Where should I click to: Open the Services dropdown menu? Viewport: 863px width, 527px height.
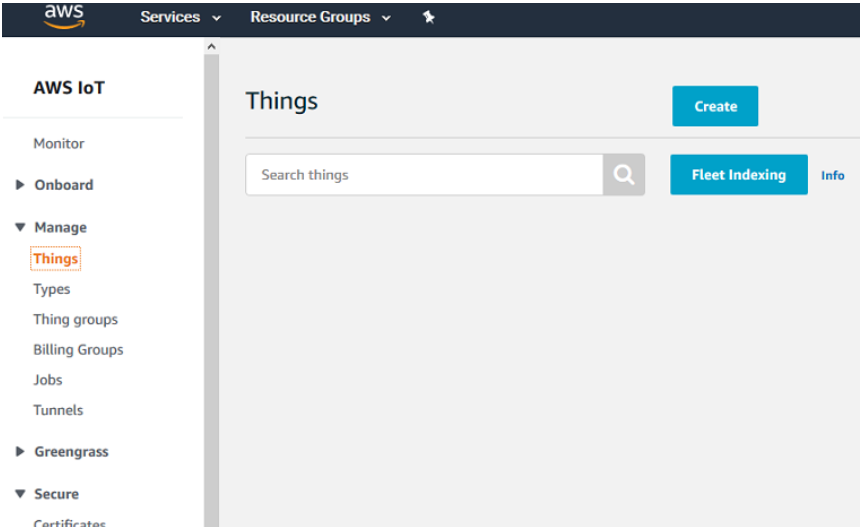pyautogui.click(x=181, y=17)
